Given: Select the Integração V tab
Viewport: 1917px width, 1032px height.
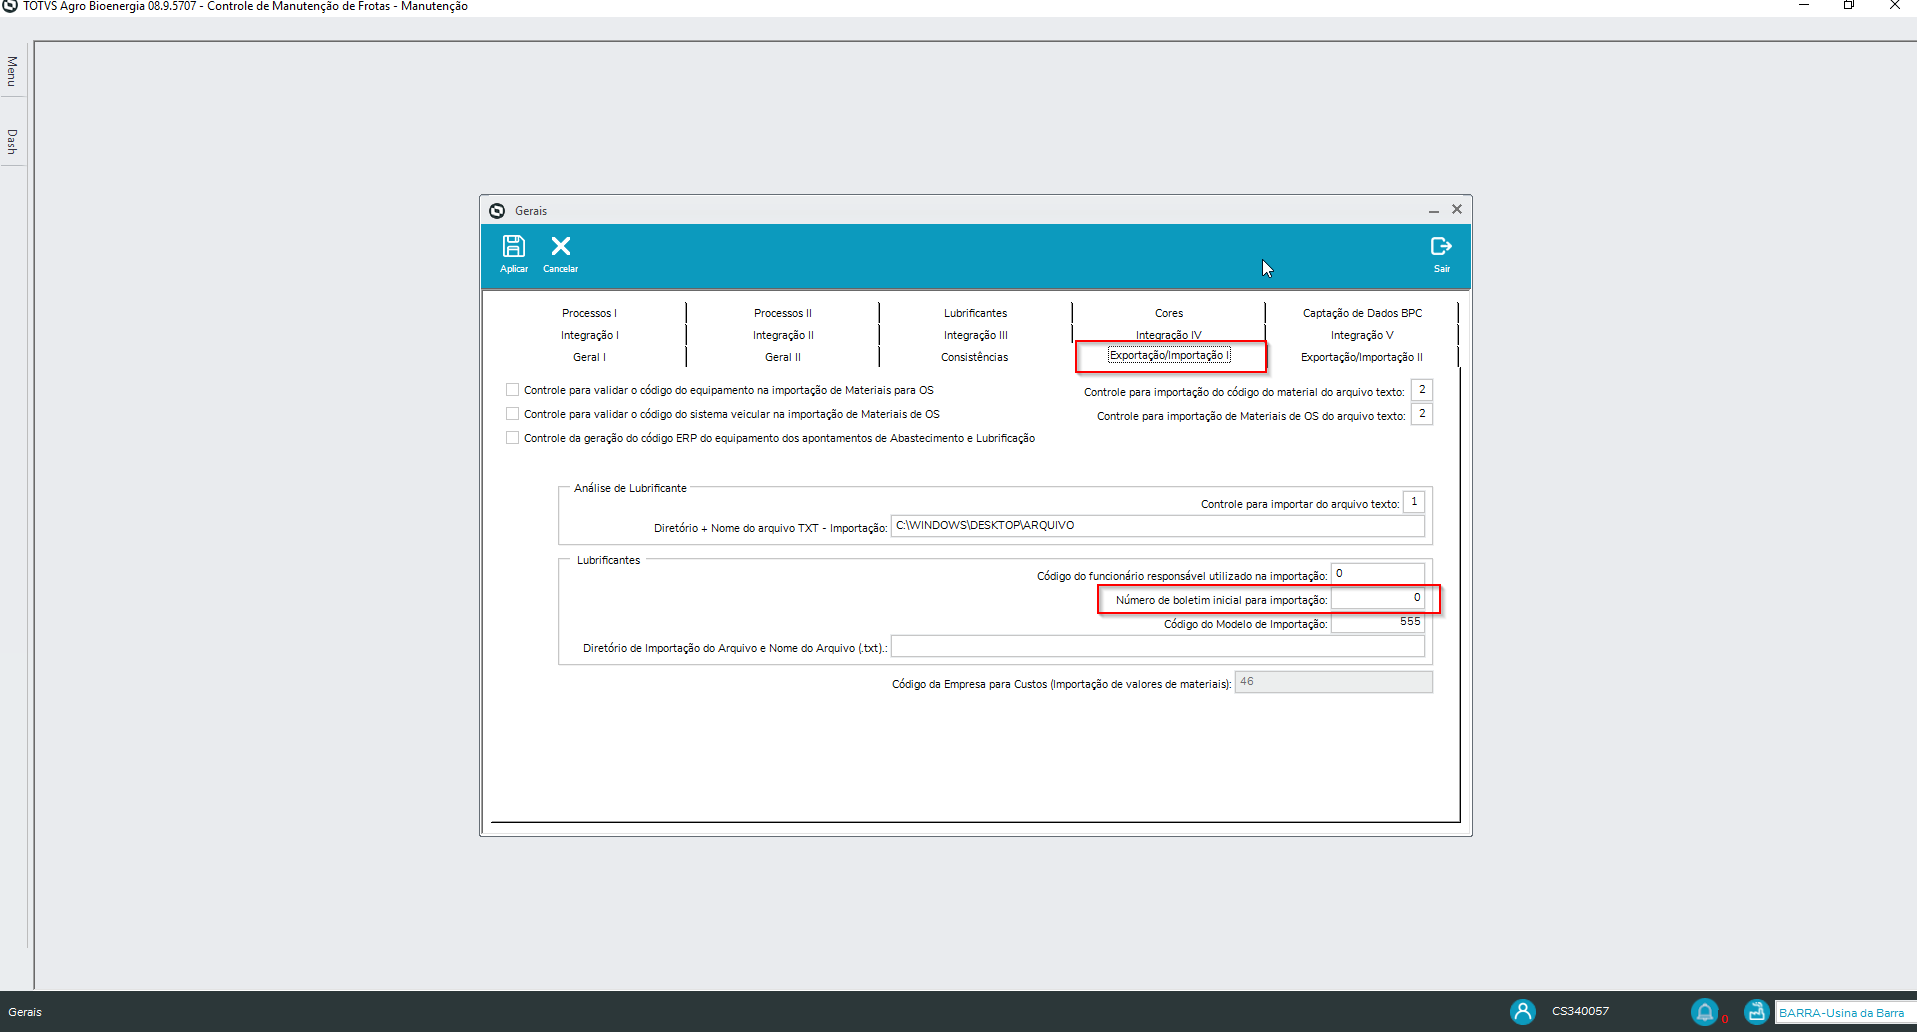Looking at the screenshot, I should click(x=1362, y=335).
